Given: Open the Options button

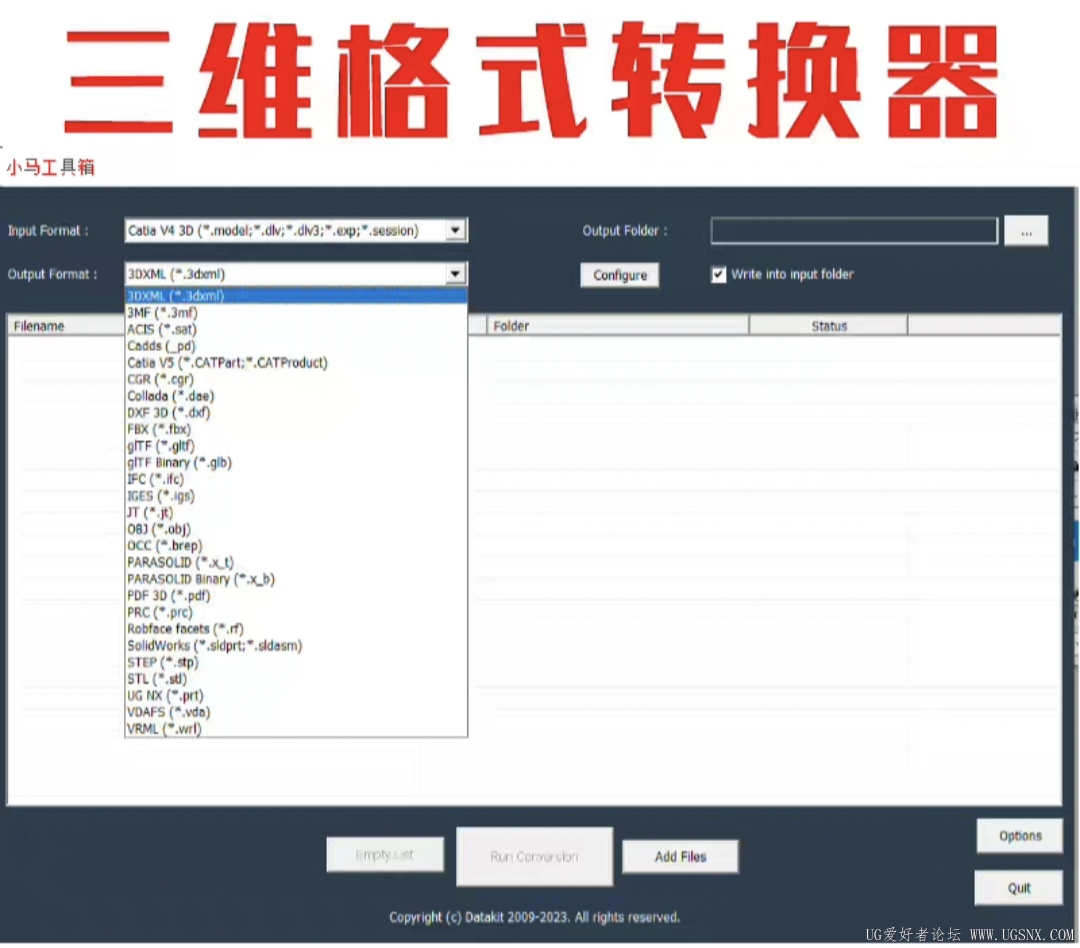Looking at the screenshot, I should click(x=1020, y=836).
